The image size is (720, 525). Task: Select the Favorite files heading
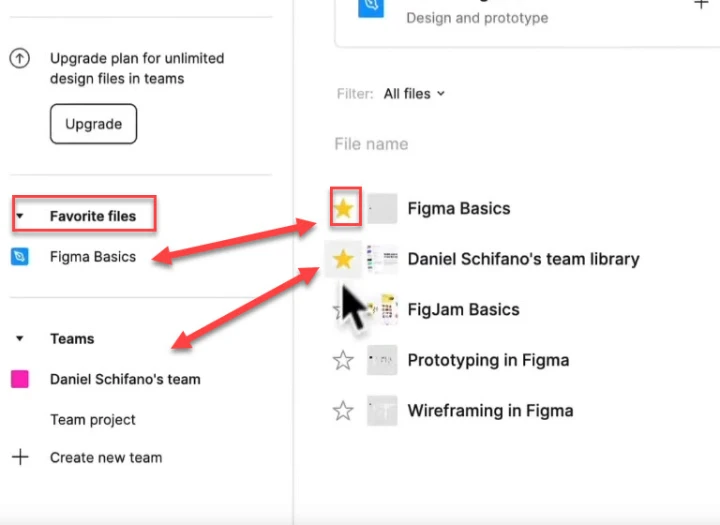[x=93, y=216]
